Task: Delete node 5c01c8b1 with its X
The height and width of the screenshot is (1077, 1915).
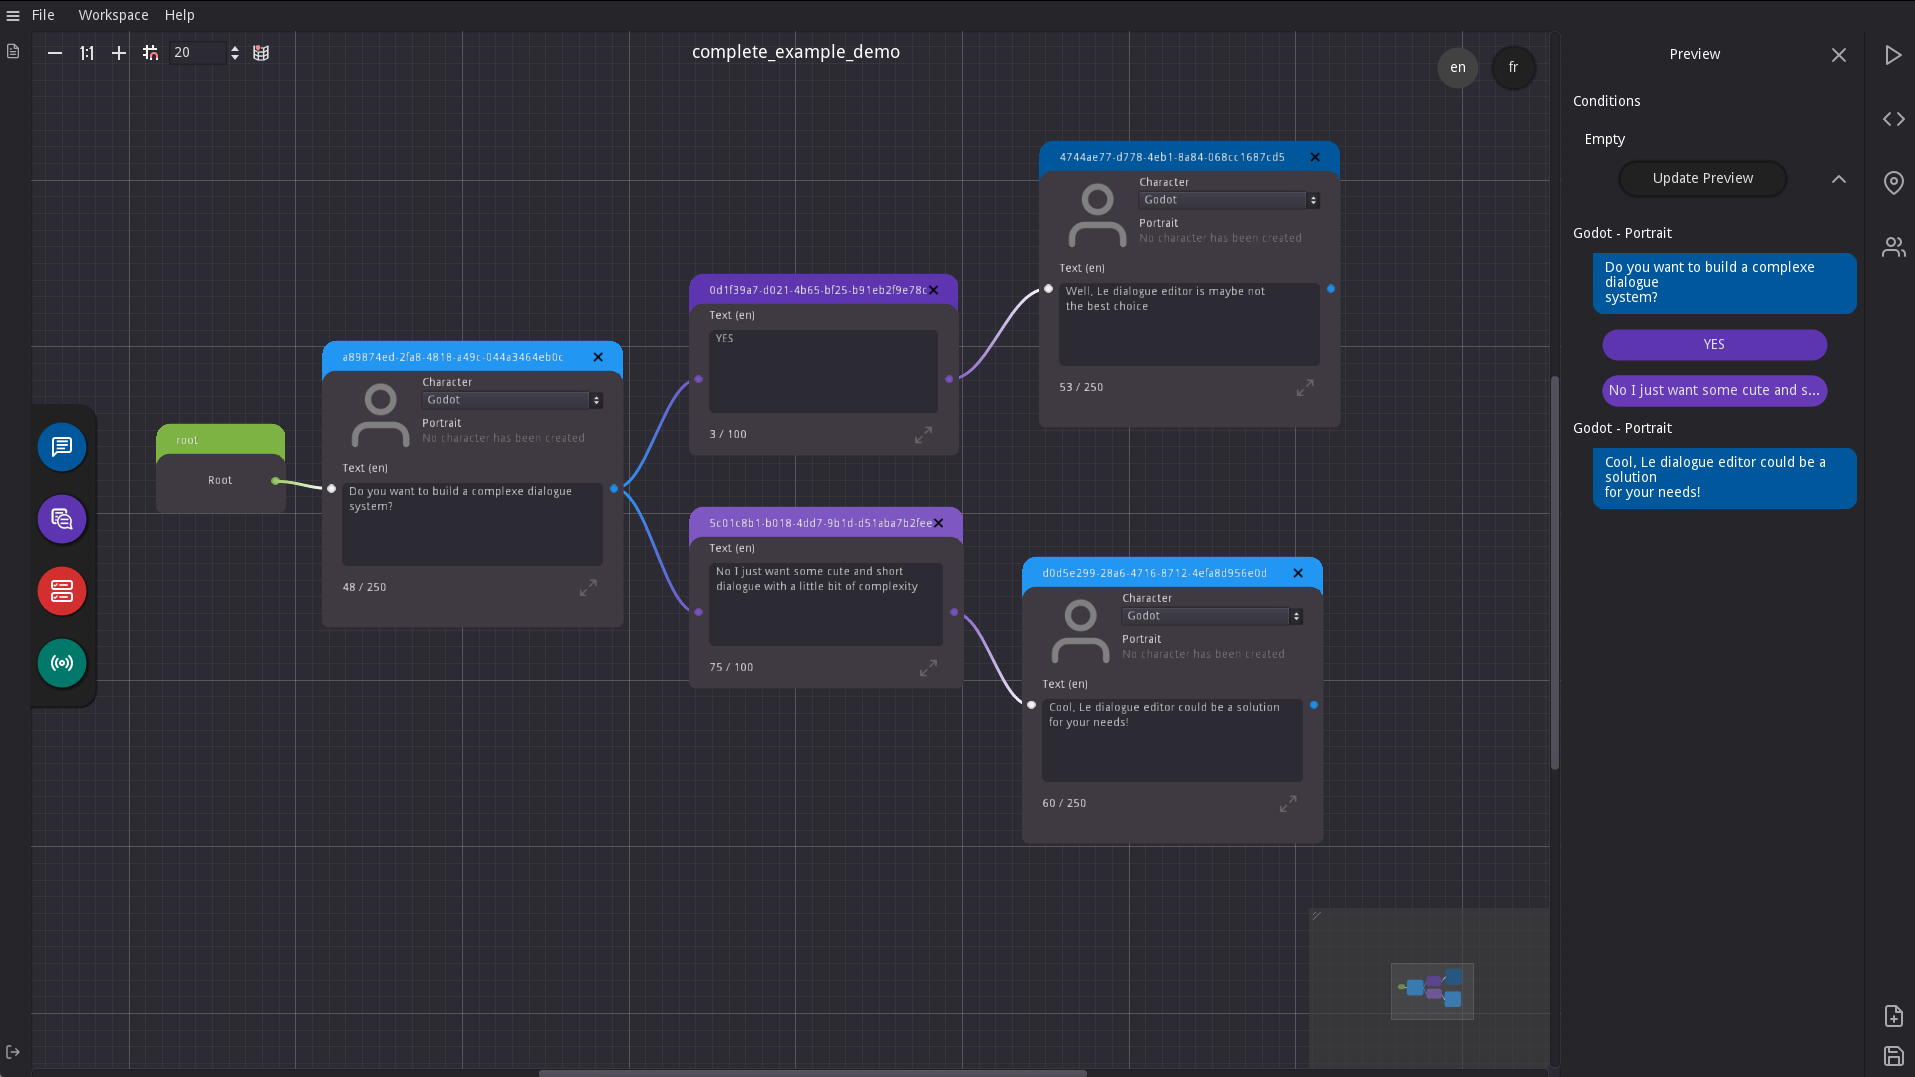Action: click(x=938, y=523)
